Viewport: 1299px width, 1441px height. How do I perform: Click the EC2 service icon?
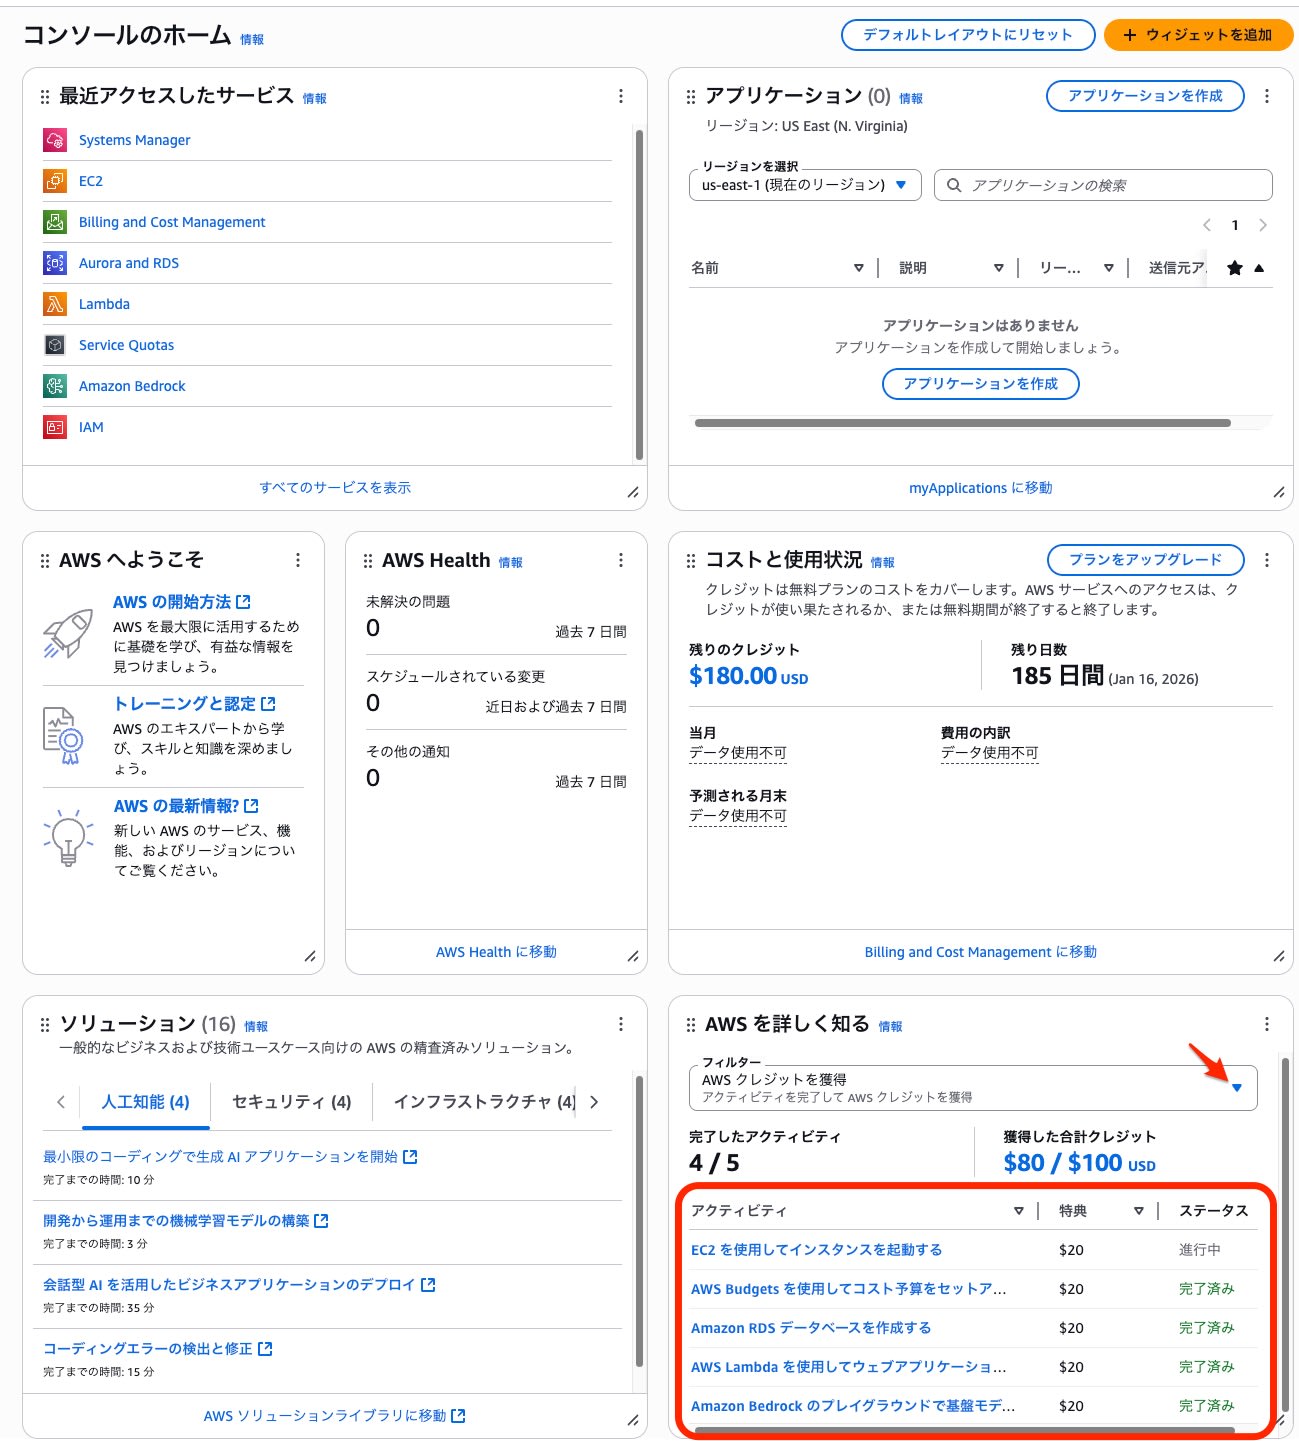pyautogui.click(x=55, y=181)
